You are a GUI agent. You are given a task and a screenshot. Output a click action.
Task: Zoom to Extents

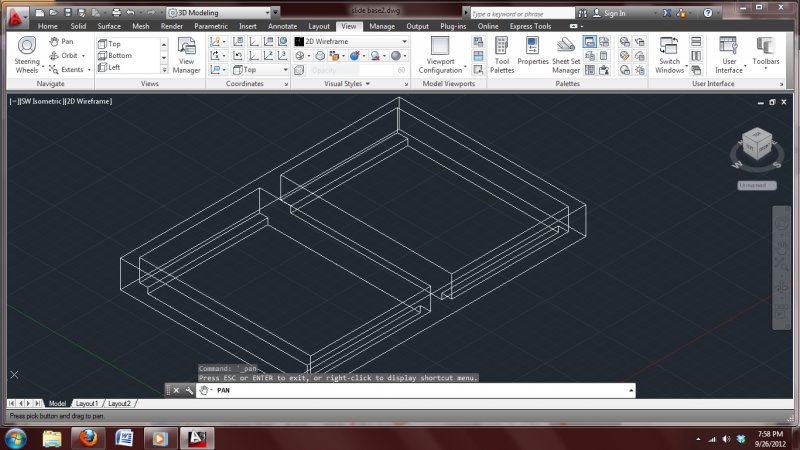[66, 69]
